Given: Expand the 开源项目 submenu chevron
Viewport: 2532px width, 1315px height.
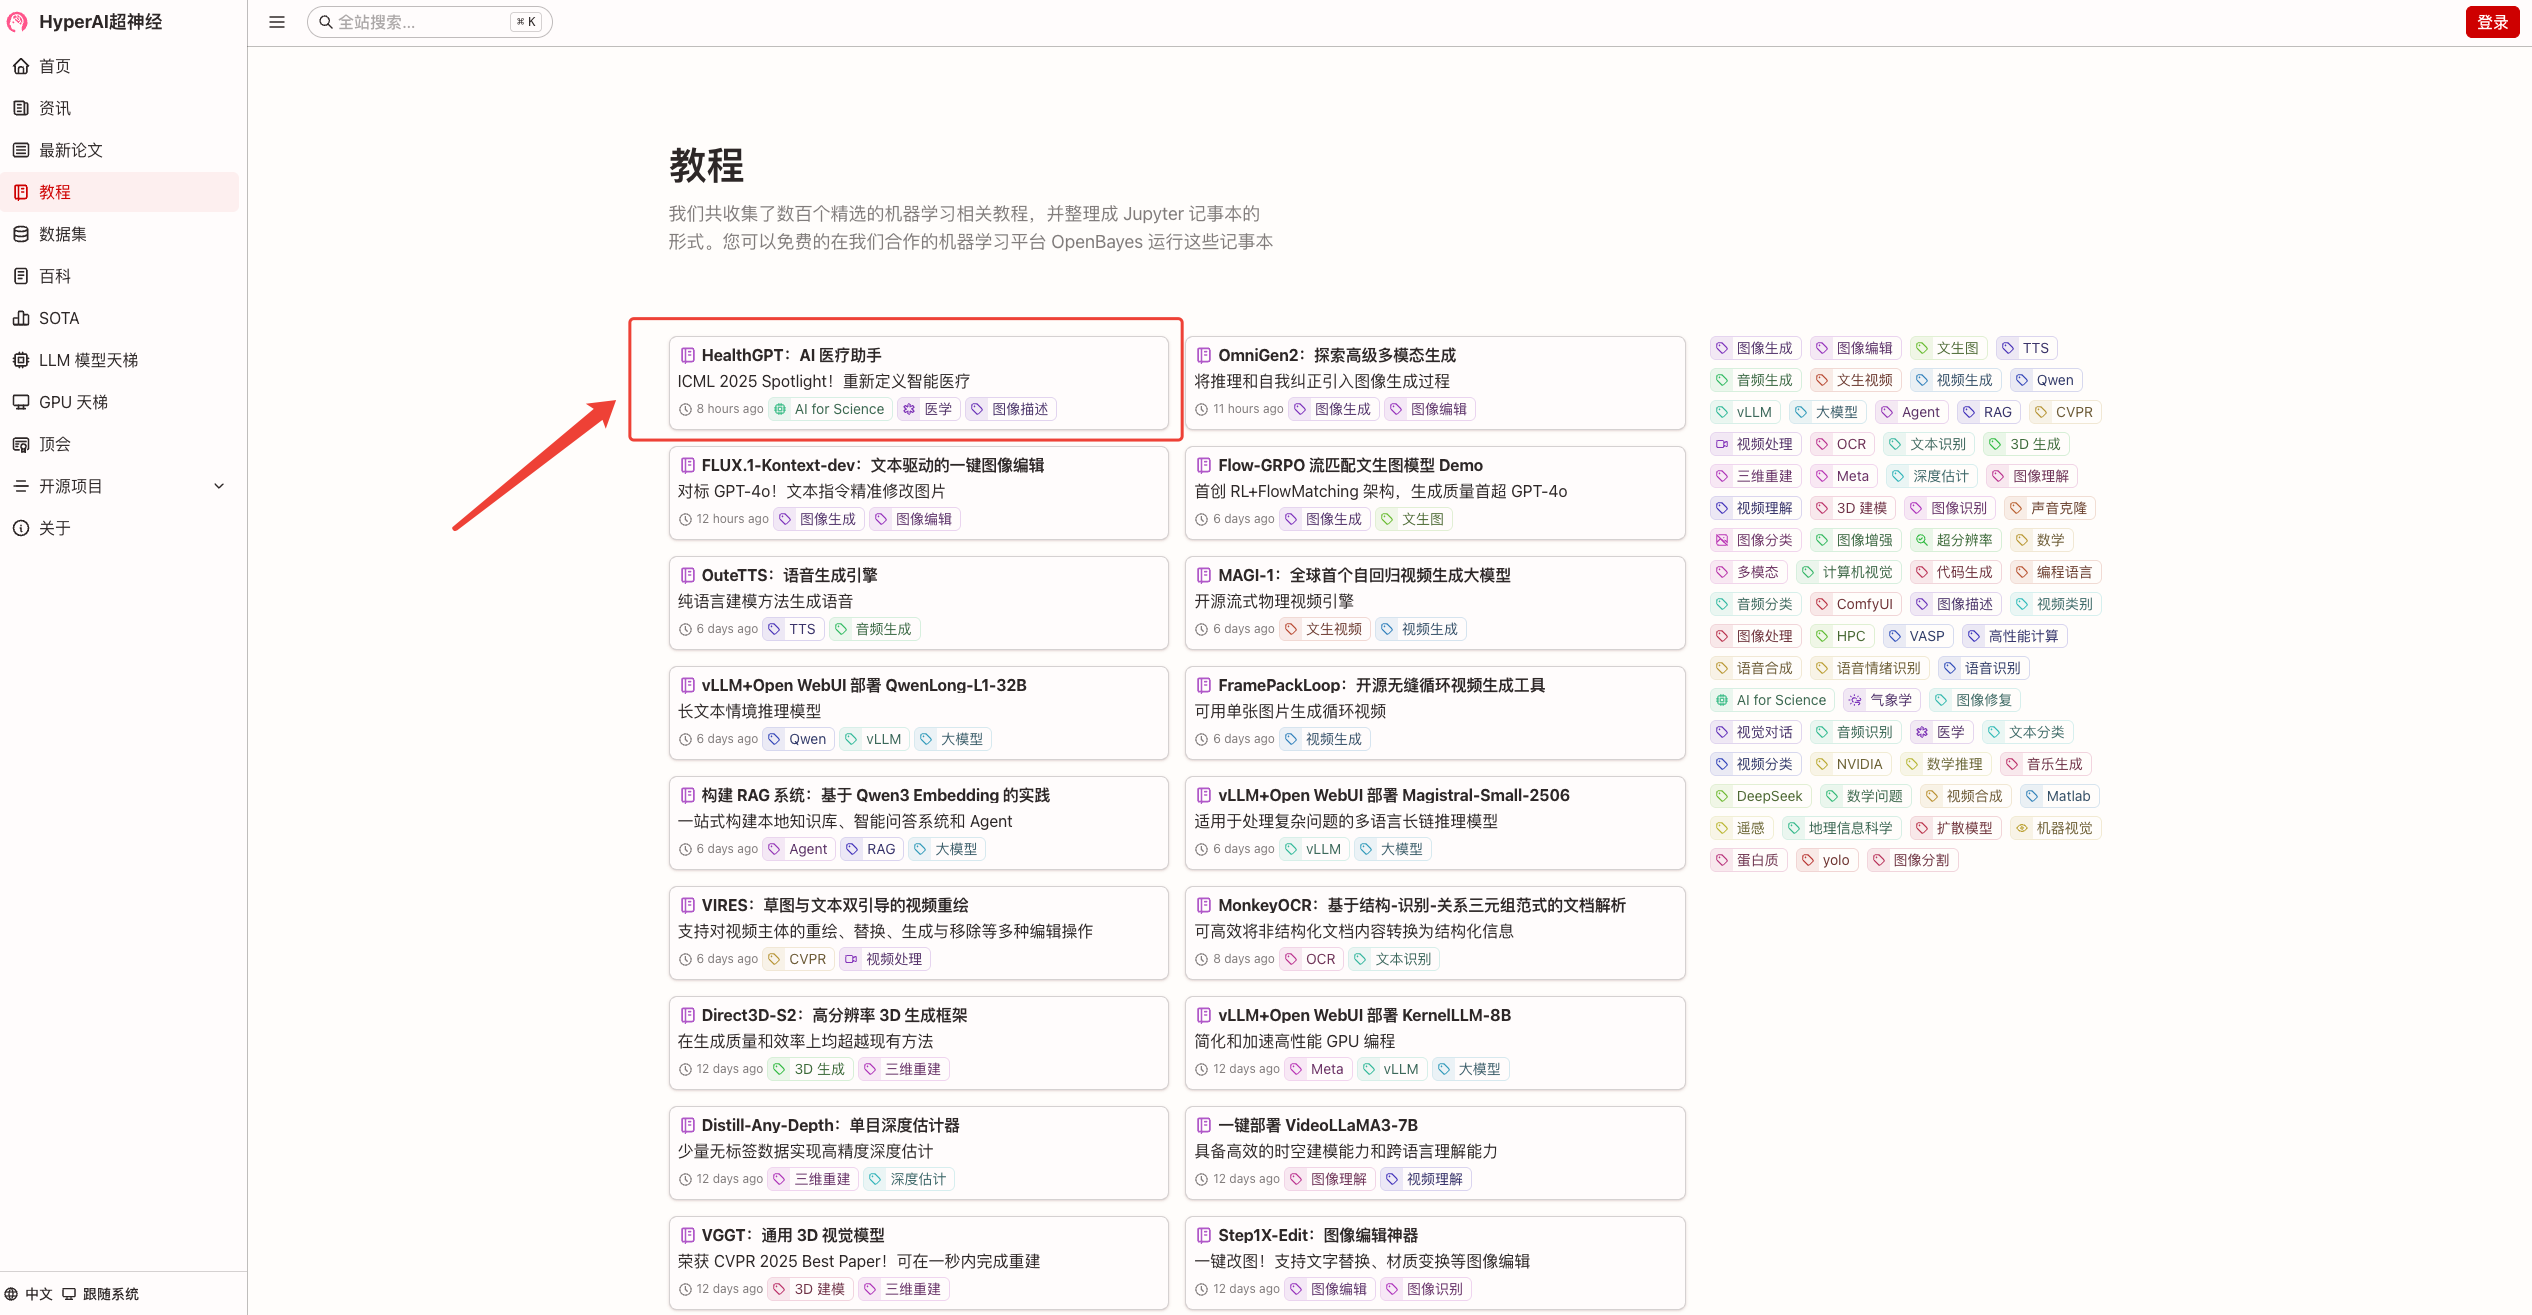Looking at the screenshot, I should [x=219, y=486].
